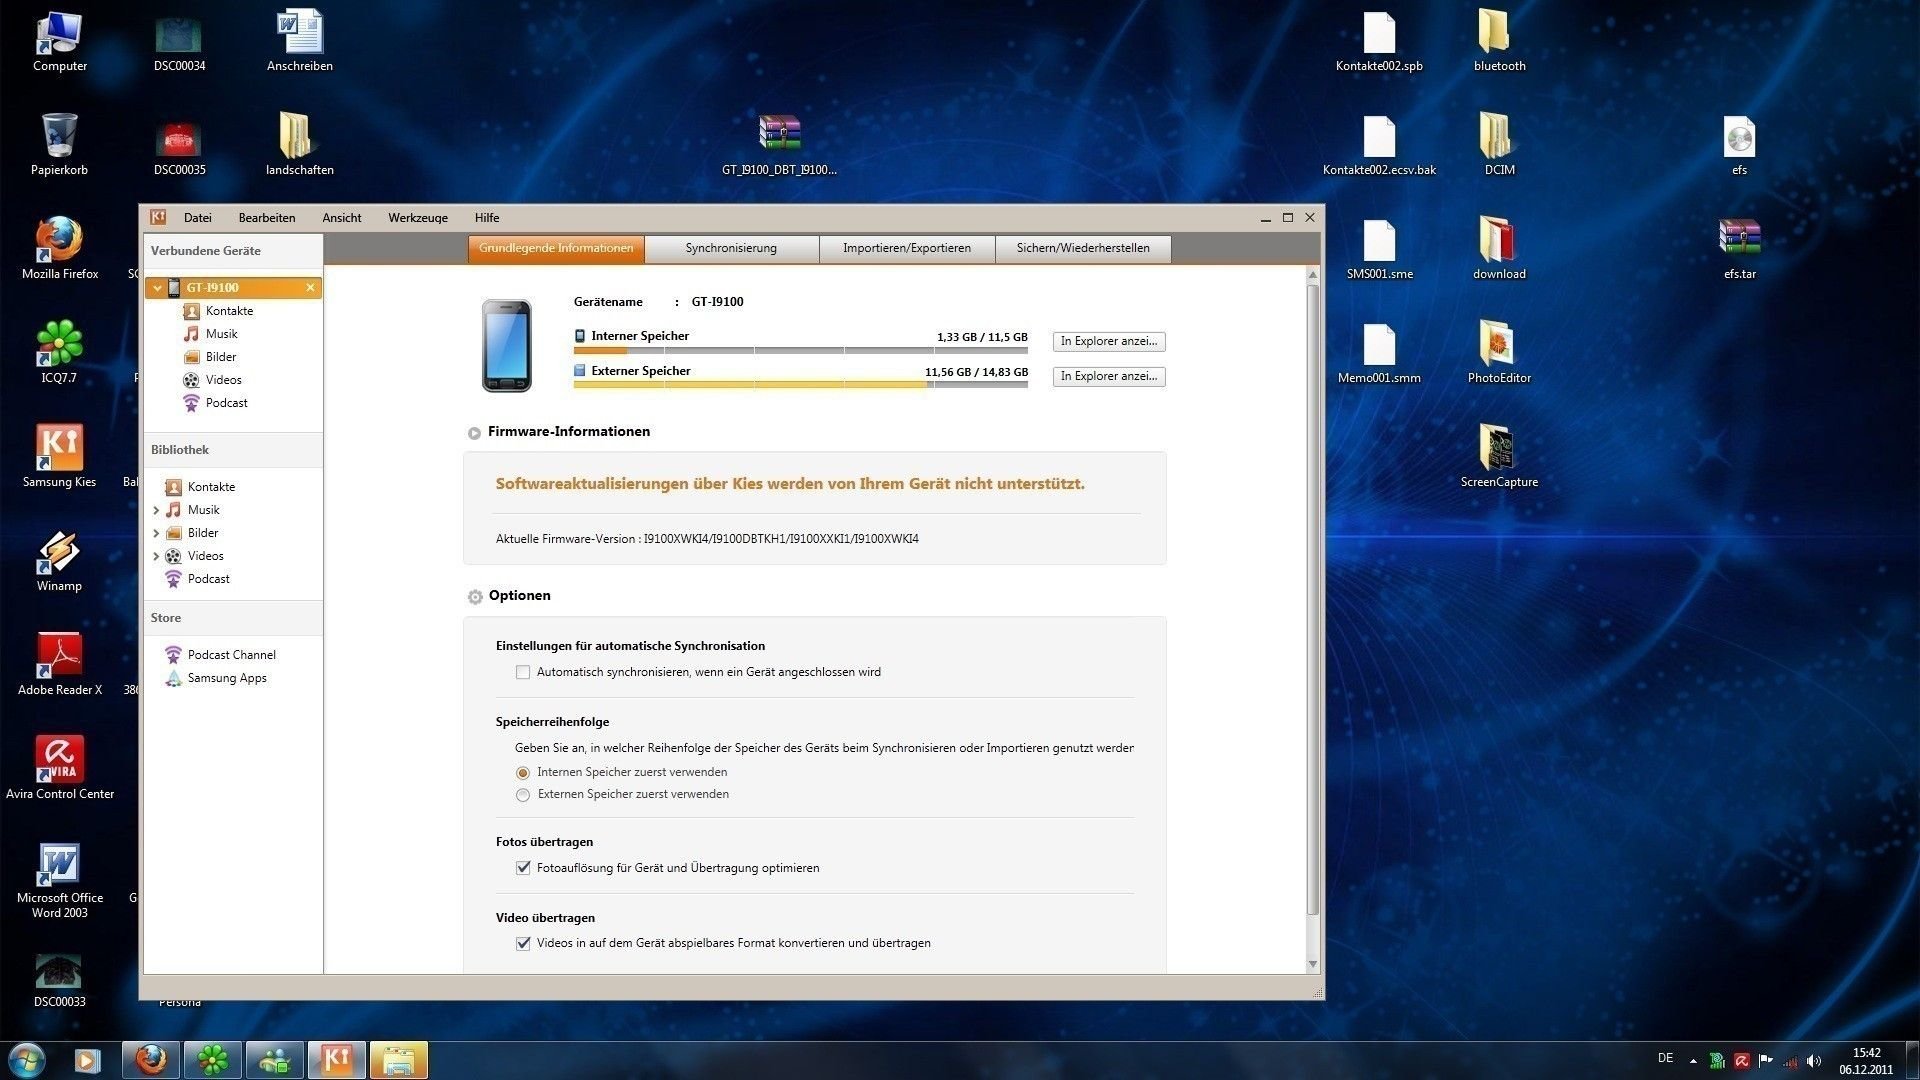
Task: Collapse the GT-I9100 device tree
Action: pyautogui.click(x=157, y=288)
